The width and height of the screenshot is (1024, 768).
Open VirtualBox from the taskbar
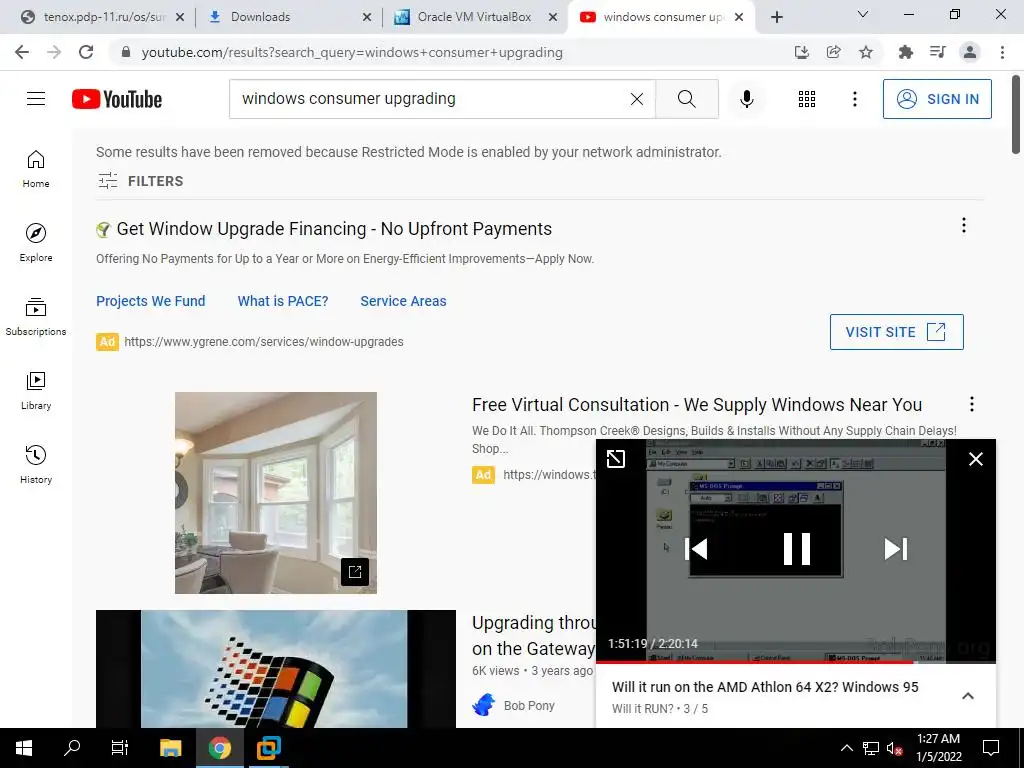(x=268, y=748)
